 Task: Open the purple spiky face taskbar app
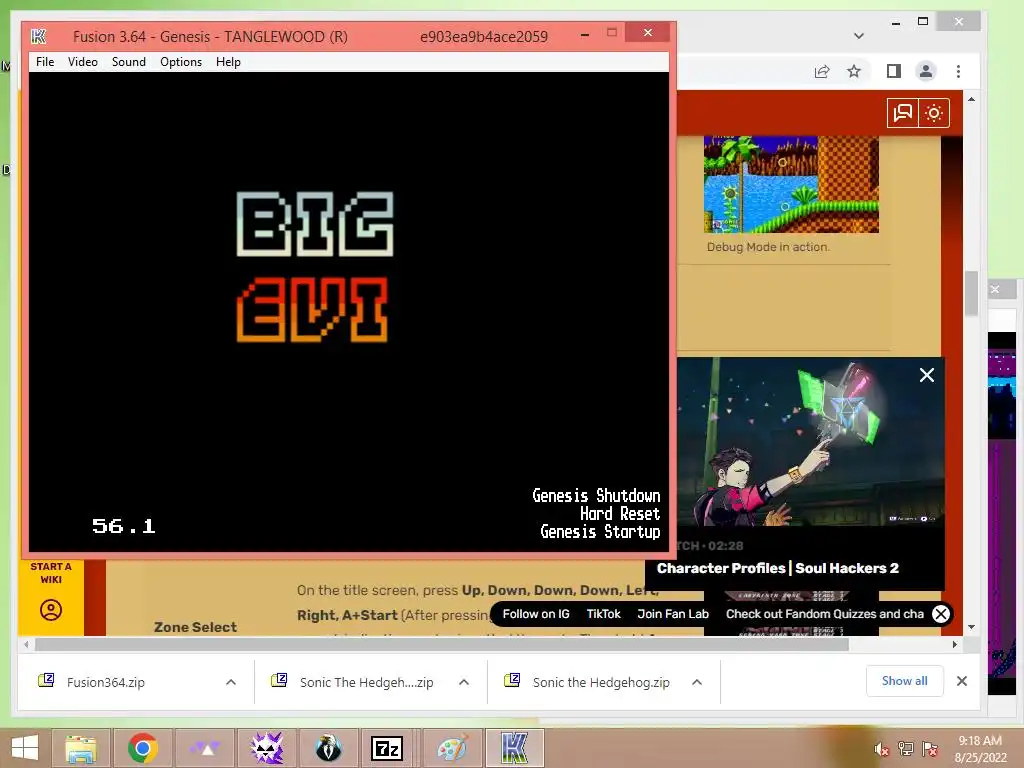click(x=266, y=748)
